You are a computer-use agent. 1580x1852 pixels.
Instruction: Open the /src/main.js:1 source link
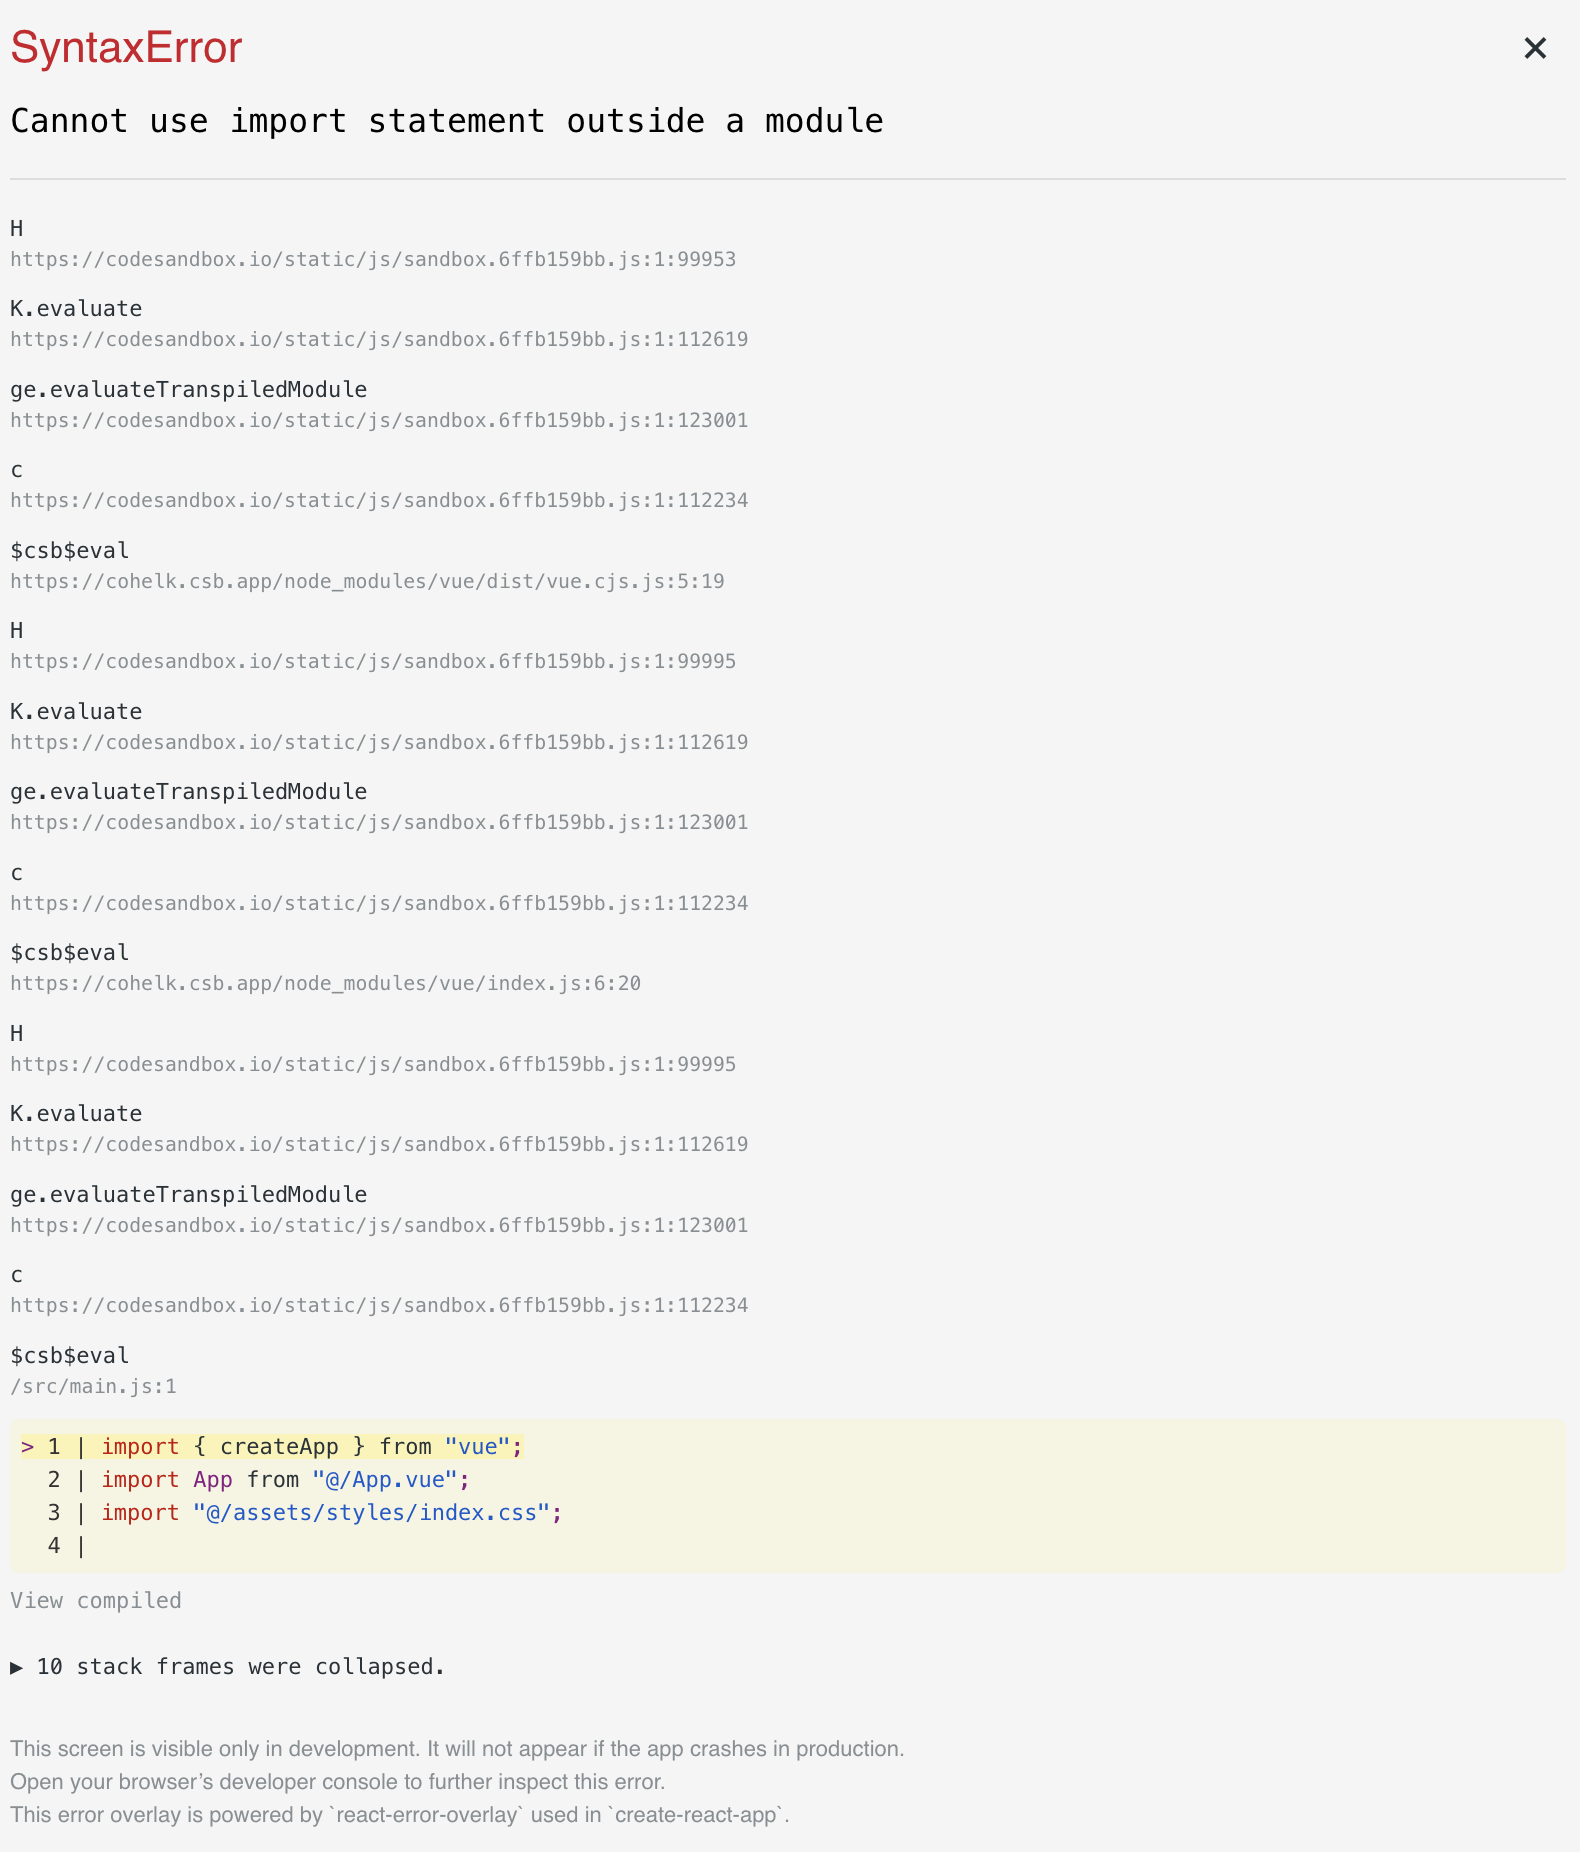(x=93, y=1386)
